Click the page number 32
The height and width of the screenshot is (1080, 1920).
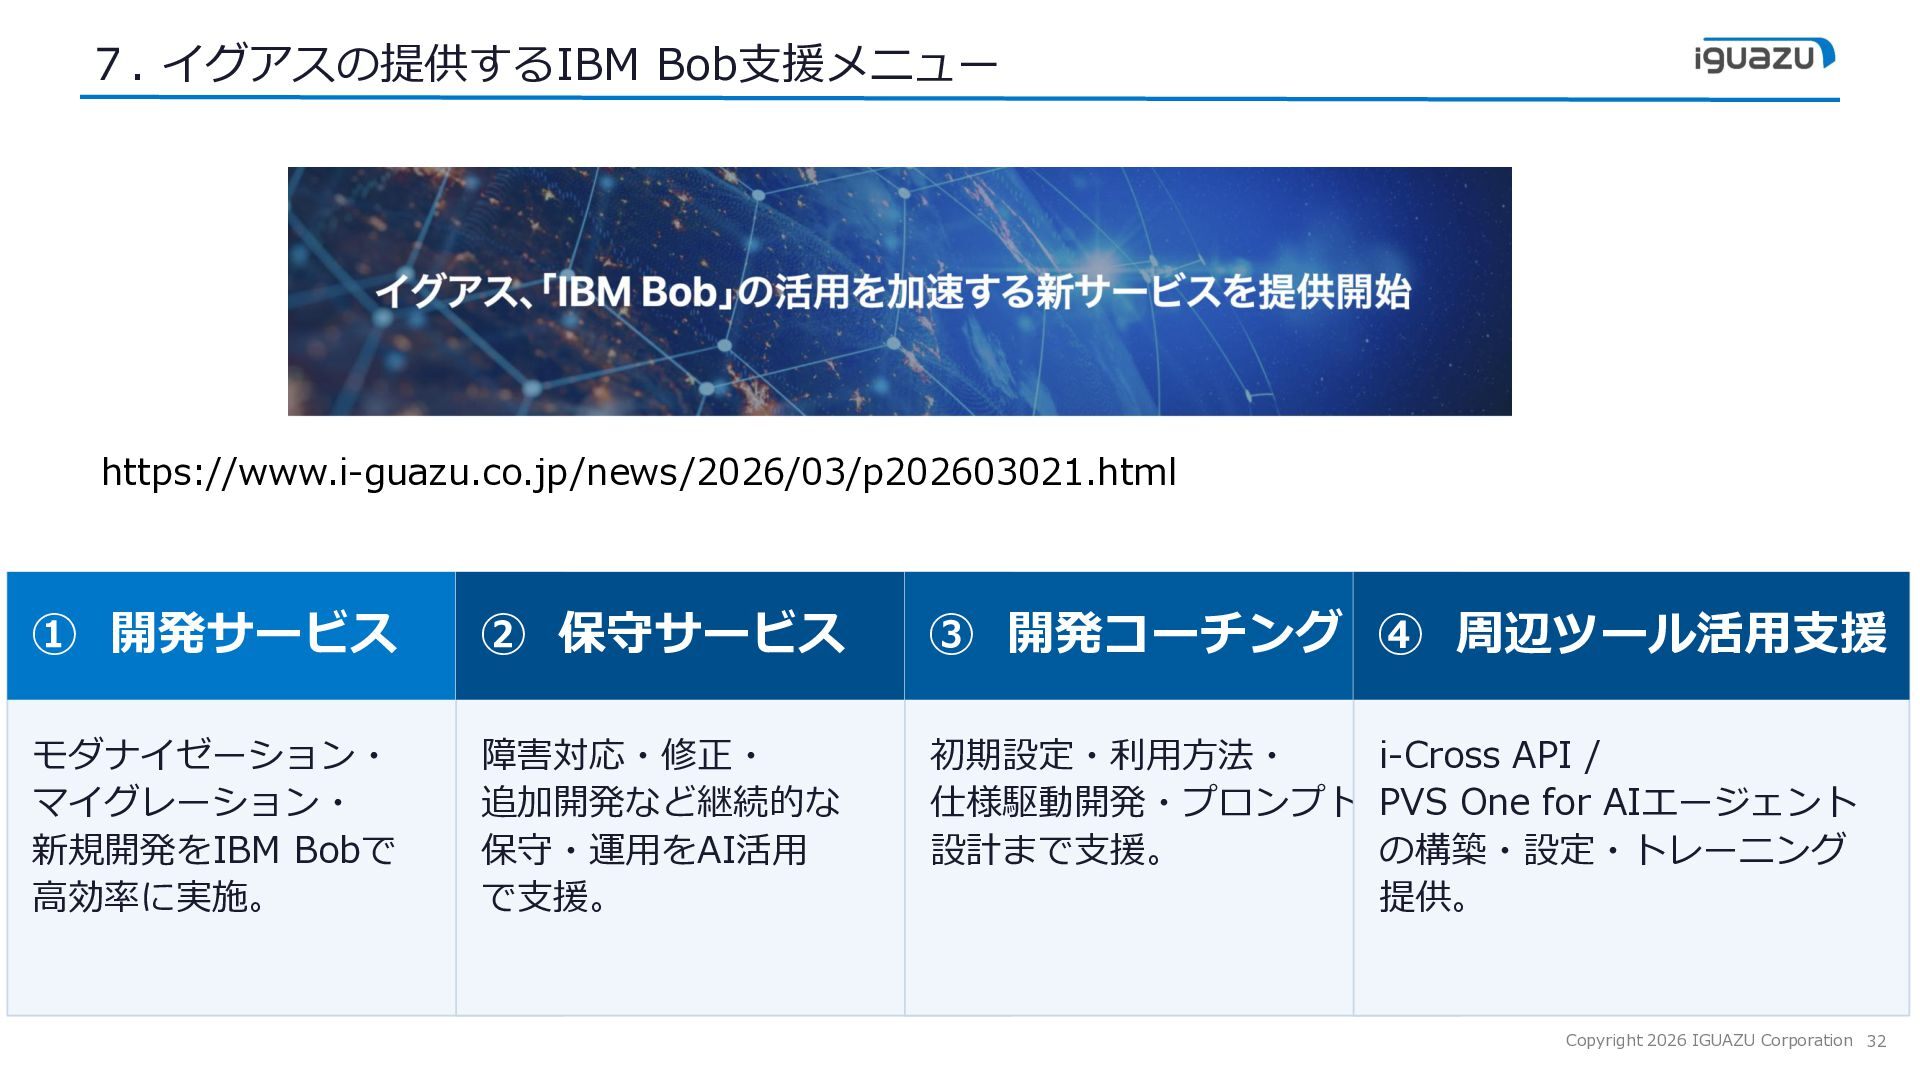1876,1041
